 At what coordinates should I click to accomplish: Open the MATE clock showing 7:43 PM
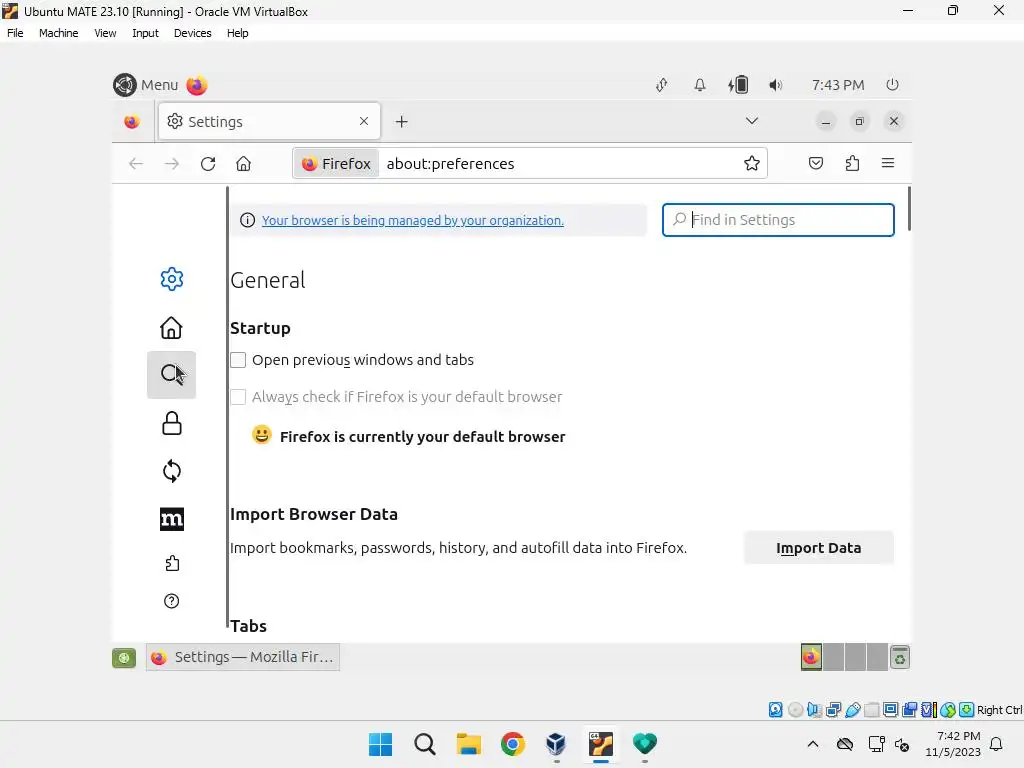(838, 85)
